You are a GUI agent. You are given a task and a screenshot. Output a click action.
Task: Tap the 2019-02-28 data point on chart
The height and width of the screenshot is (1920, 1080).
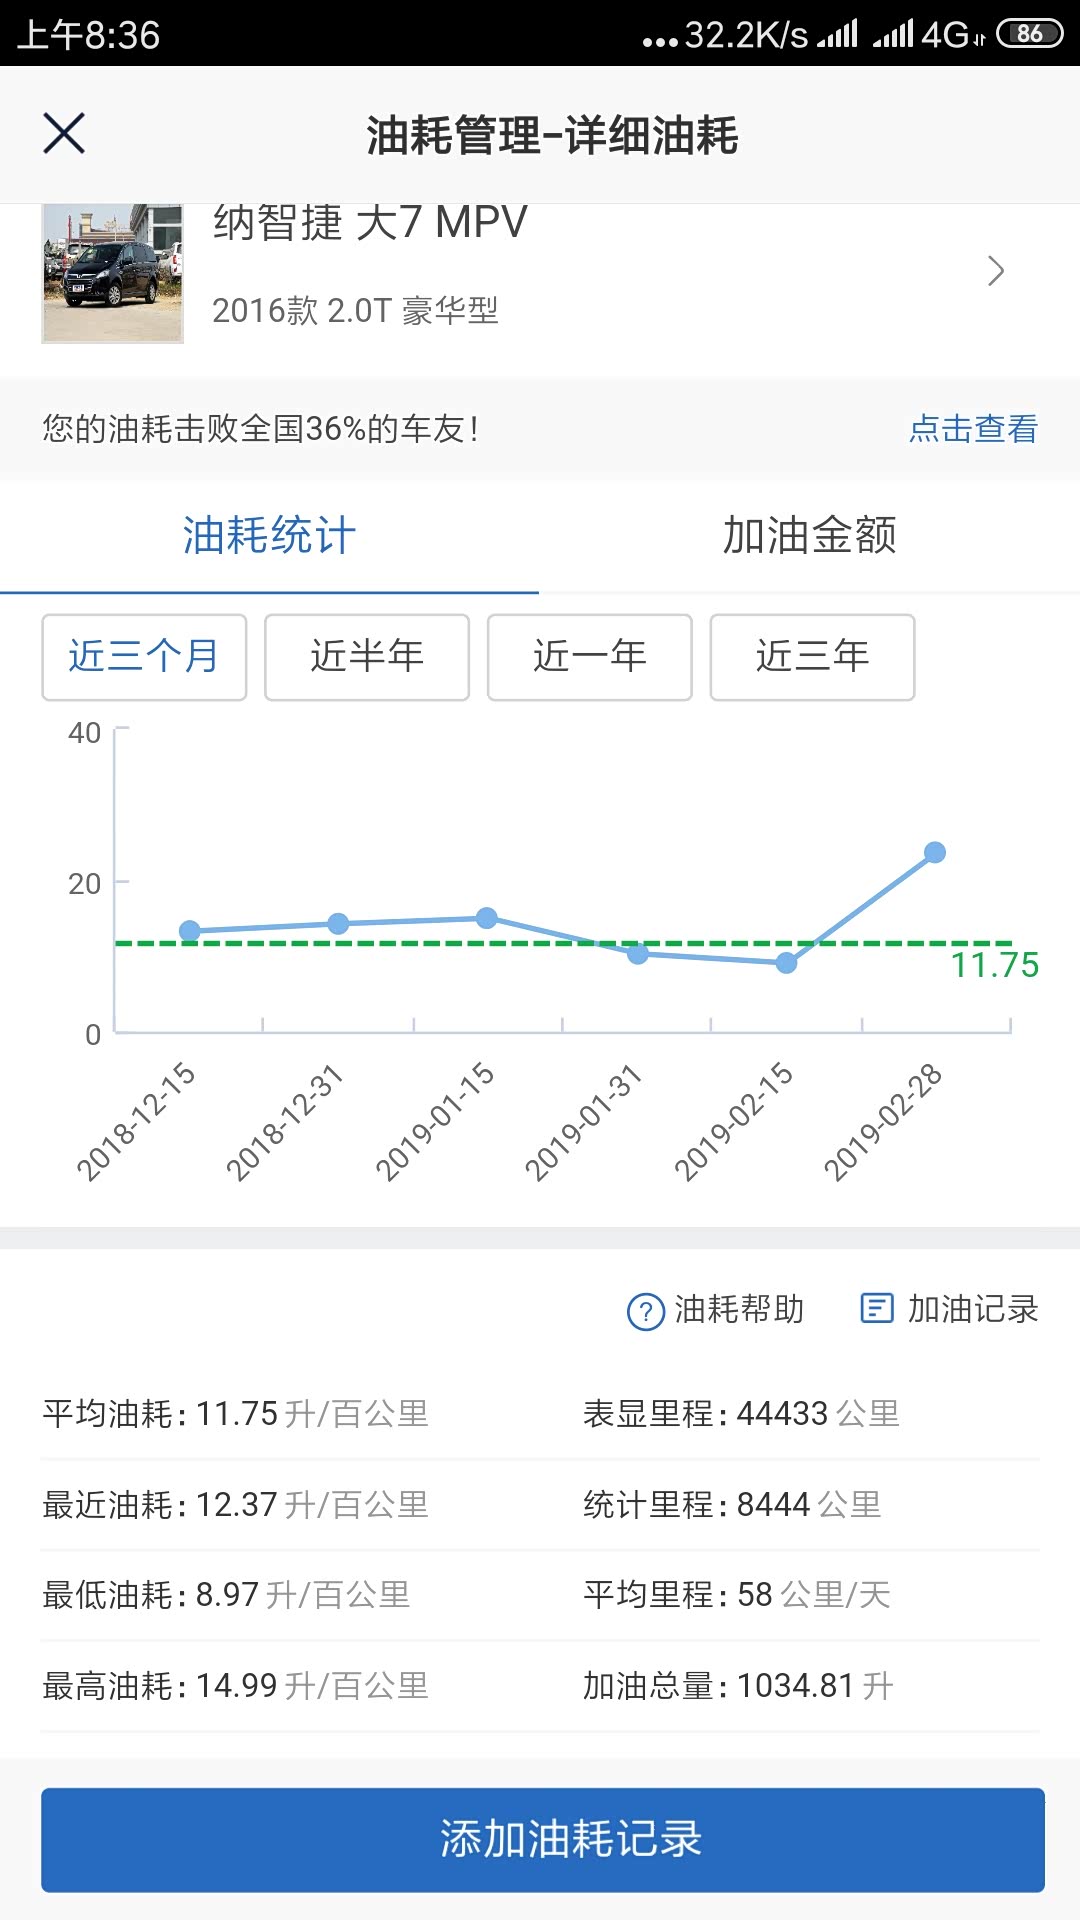point(935,852)
